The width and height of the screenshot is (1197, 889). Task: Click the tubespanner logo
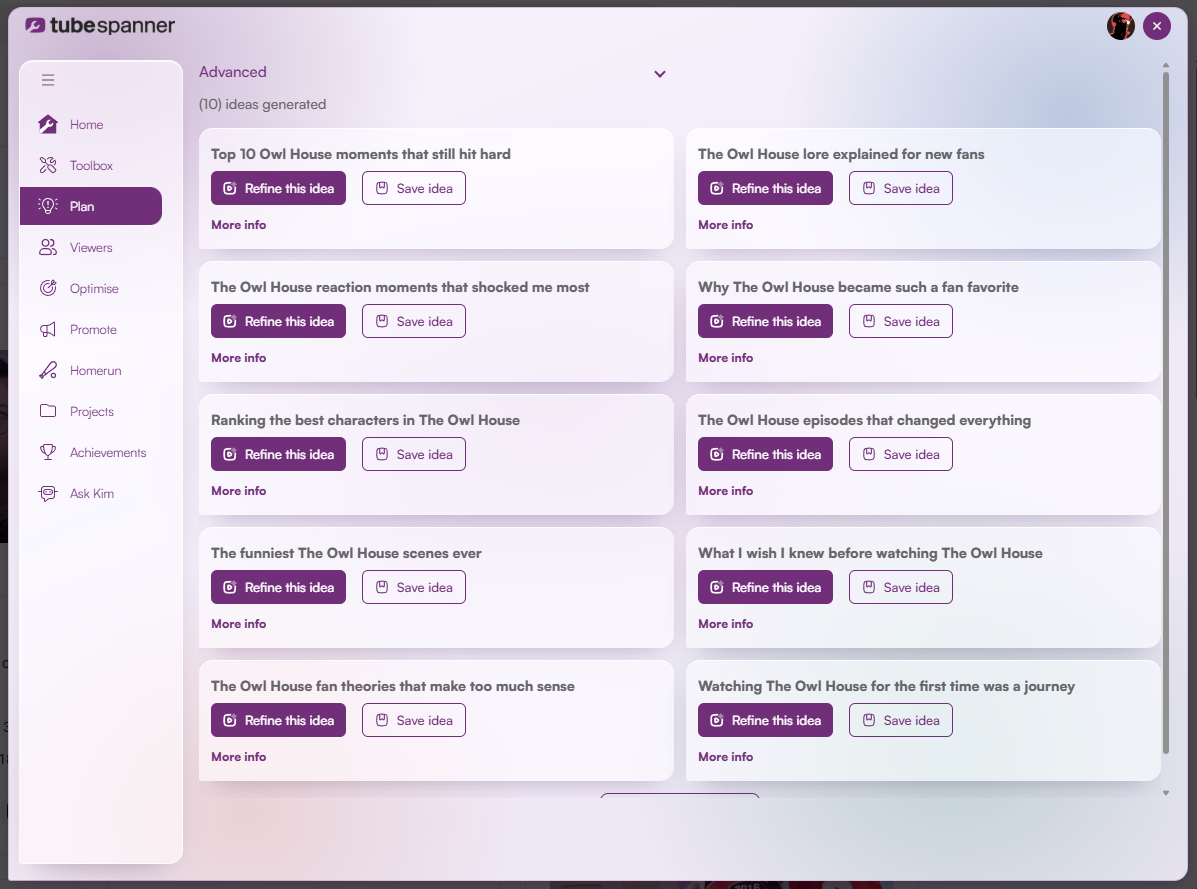tap(100, 25)
